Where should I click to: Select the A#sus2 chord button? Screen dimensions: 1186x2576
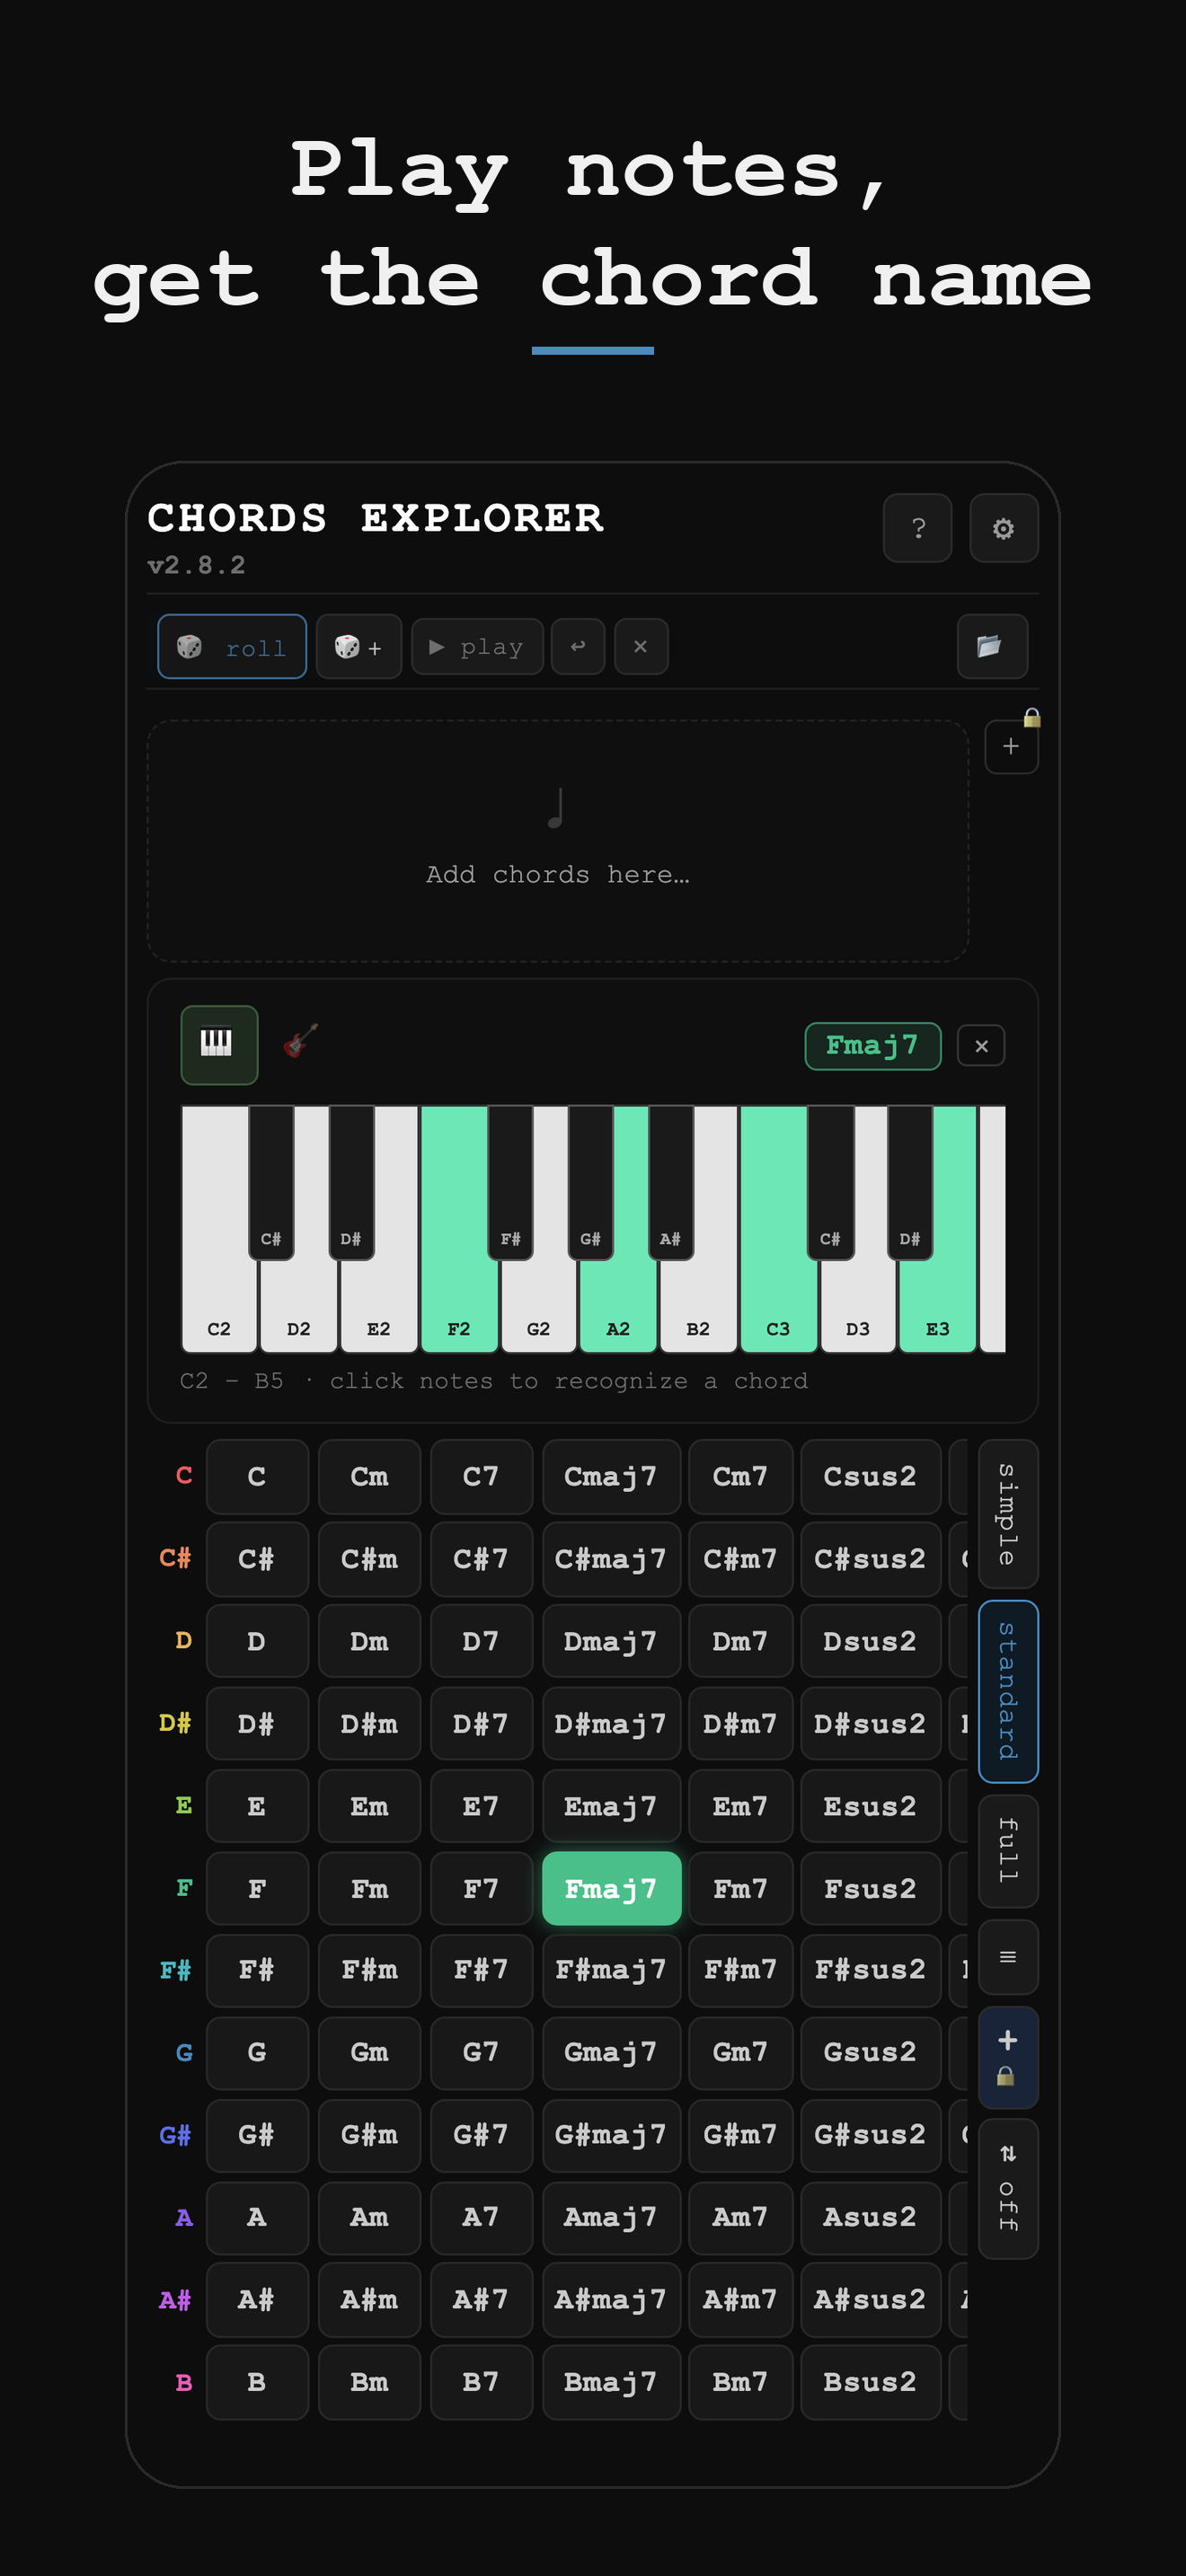[x=870, y=2300]
